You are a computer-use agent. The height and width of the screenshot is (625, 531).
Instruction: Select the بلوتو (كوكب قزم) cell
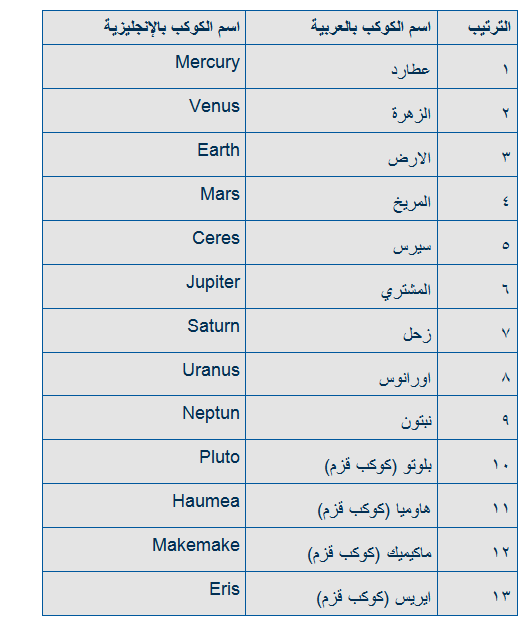342,462
